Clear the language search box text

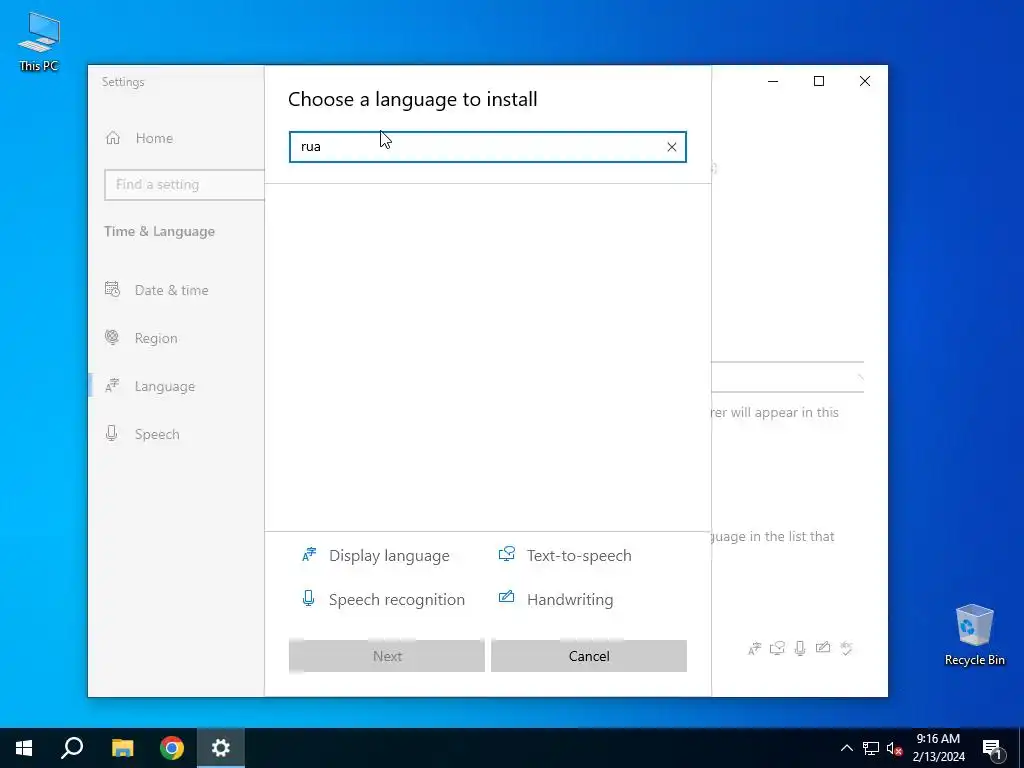pyautogui.click(x=671, y=147)
